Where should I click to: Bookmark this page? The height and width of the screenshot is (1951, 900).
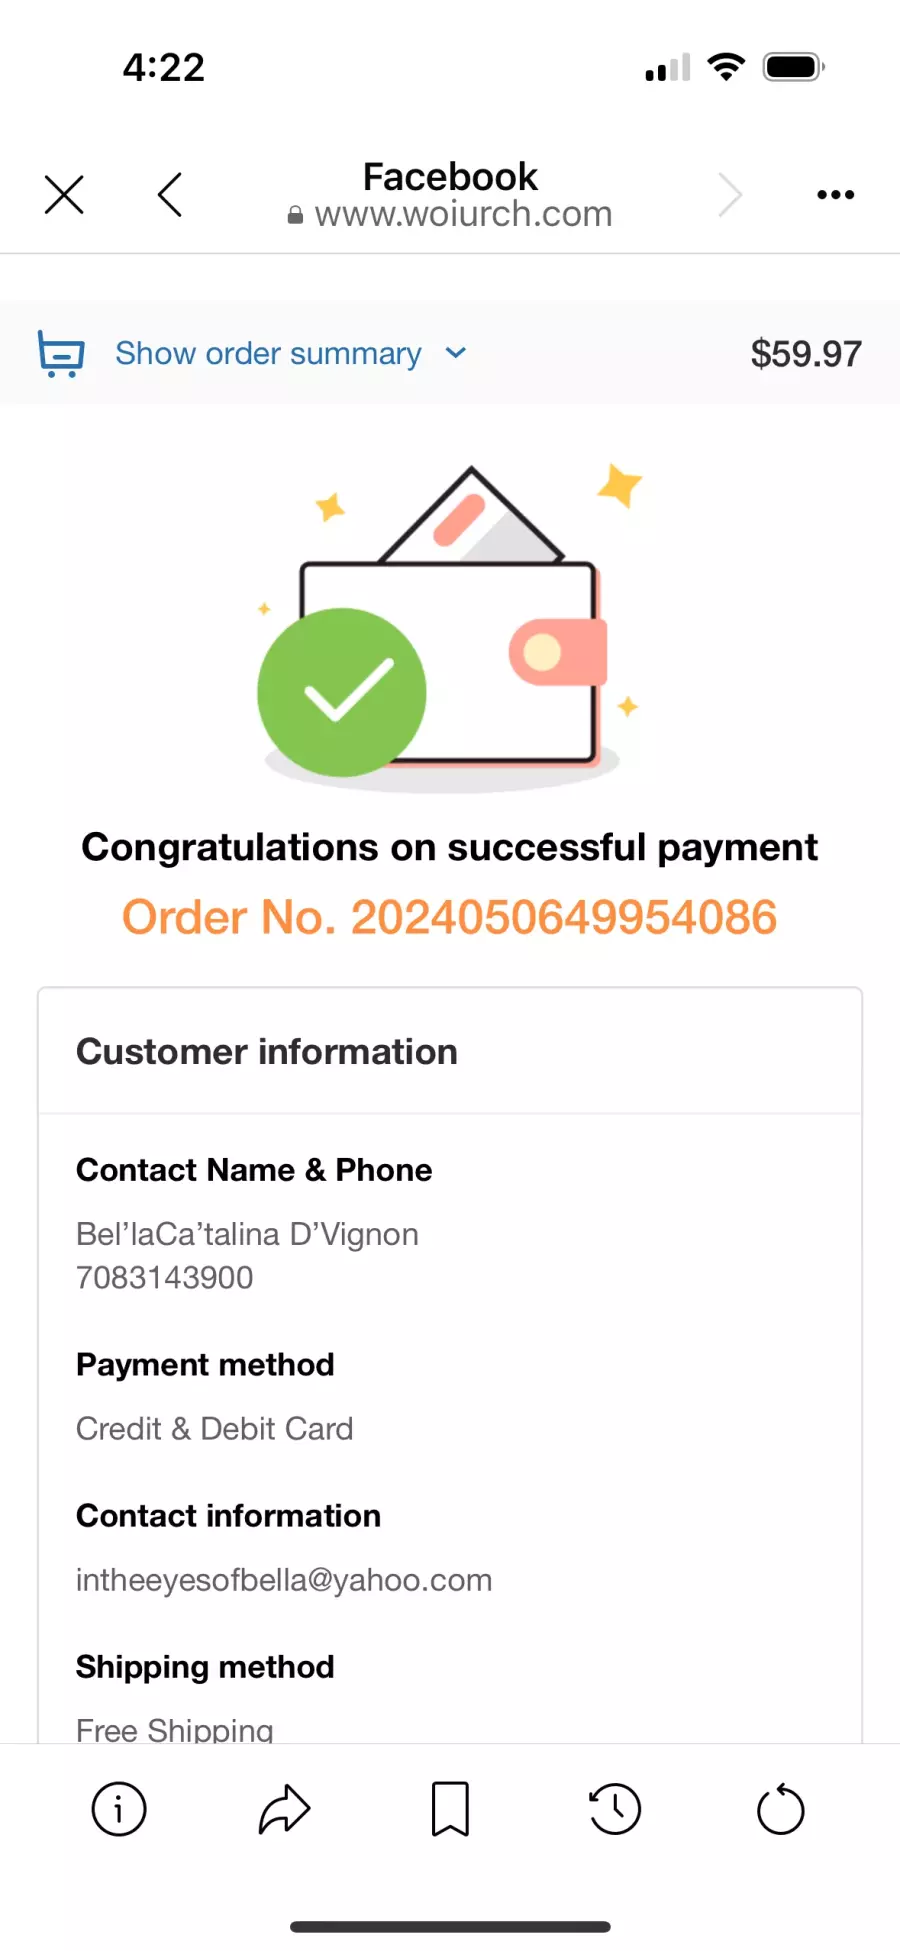point(450,1809)
